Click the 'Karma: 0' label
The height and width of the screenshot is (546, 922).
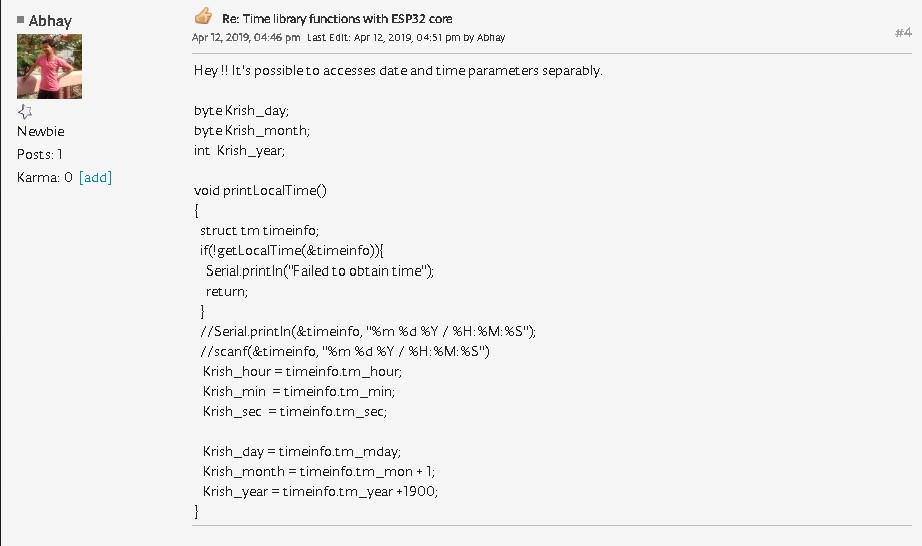point(45,177)
